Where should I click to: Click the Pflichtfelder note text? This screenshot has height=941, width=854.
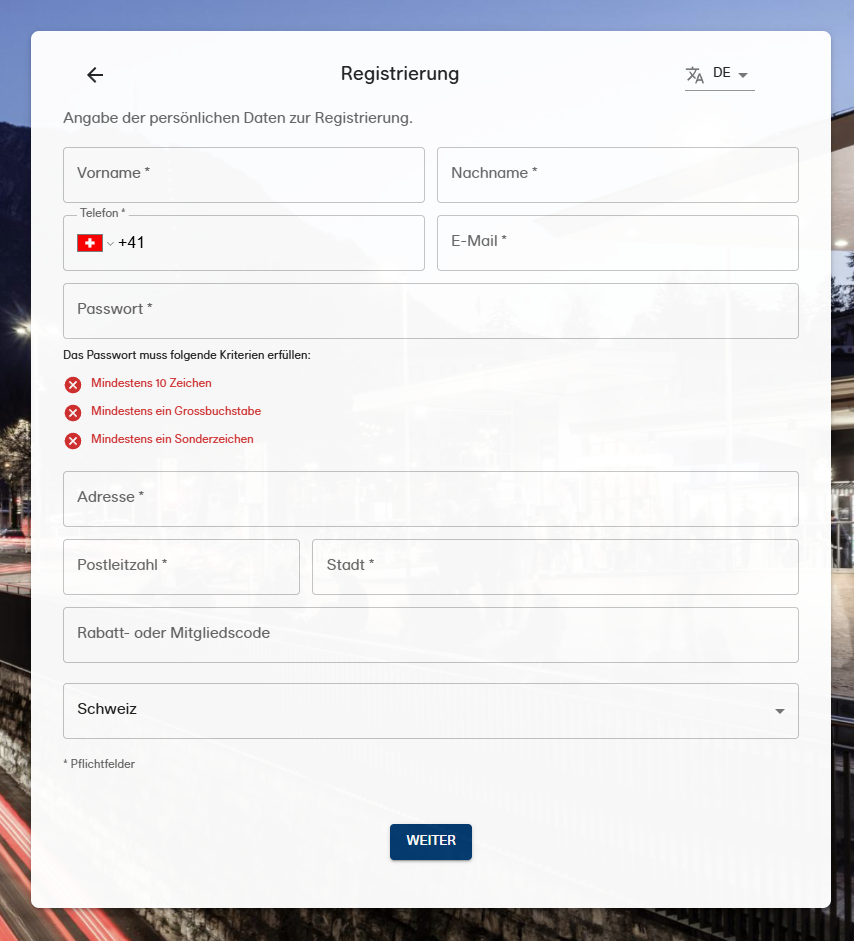[99, 764]
